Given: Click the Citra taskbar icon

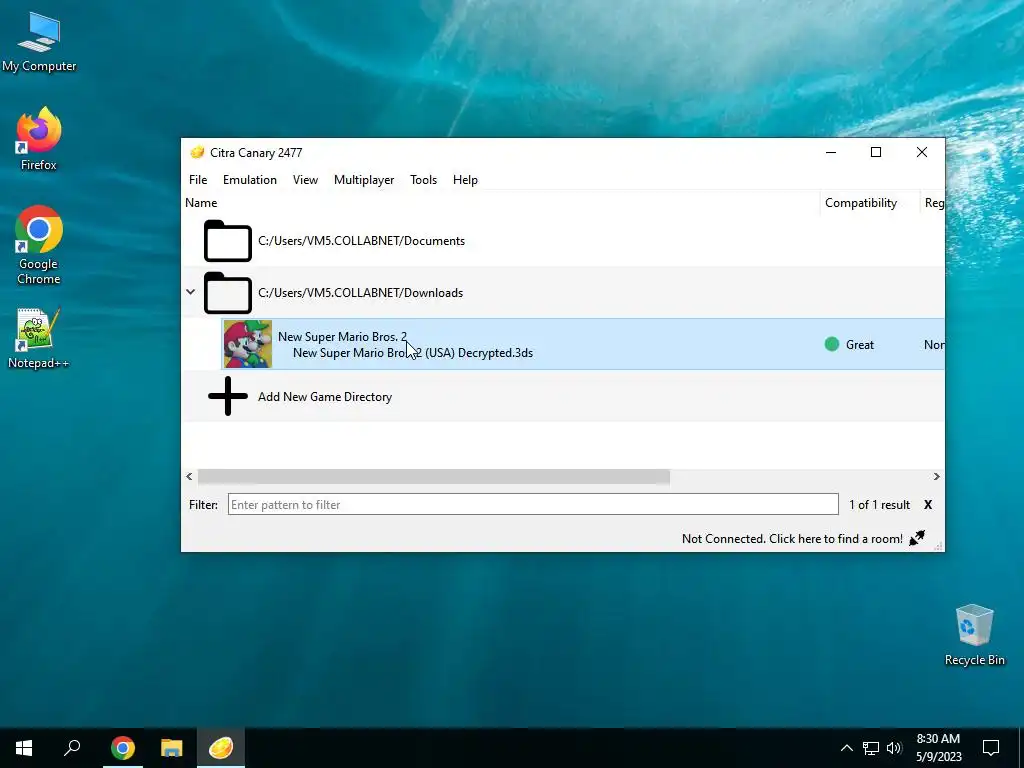Looking at the screenshot, I should coord(221,748).
